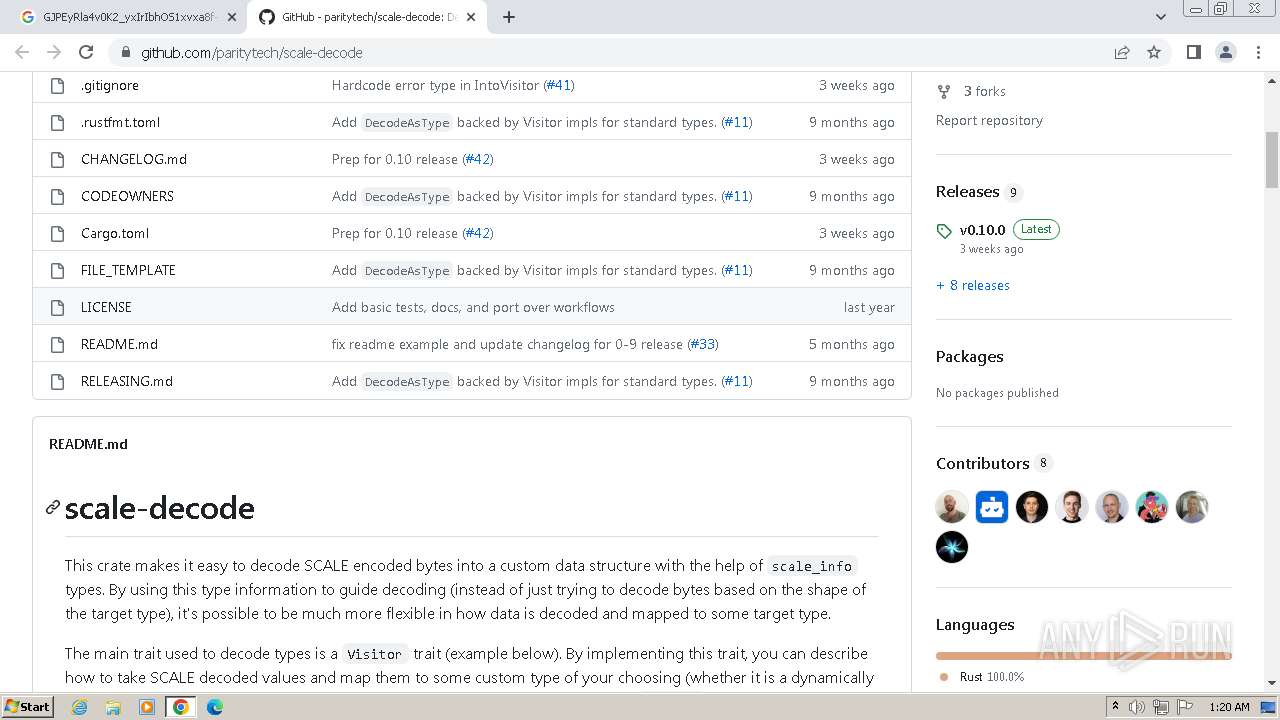Close the GitHub scale-decode tab
Screen dimensions: 1280x720
click(x=471, y=17)
